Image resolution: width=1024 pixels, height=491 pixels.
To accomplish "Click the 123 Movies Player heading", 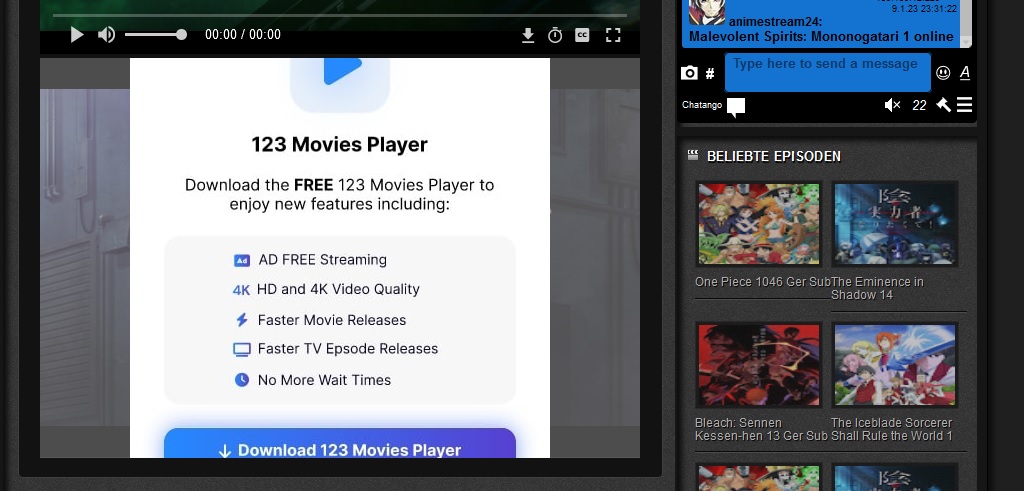I will pos(340,144).
